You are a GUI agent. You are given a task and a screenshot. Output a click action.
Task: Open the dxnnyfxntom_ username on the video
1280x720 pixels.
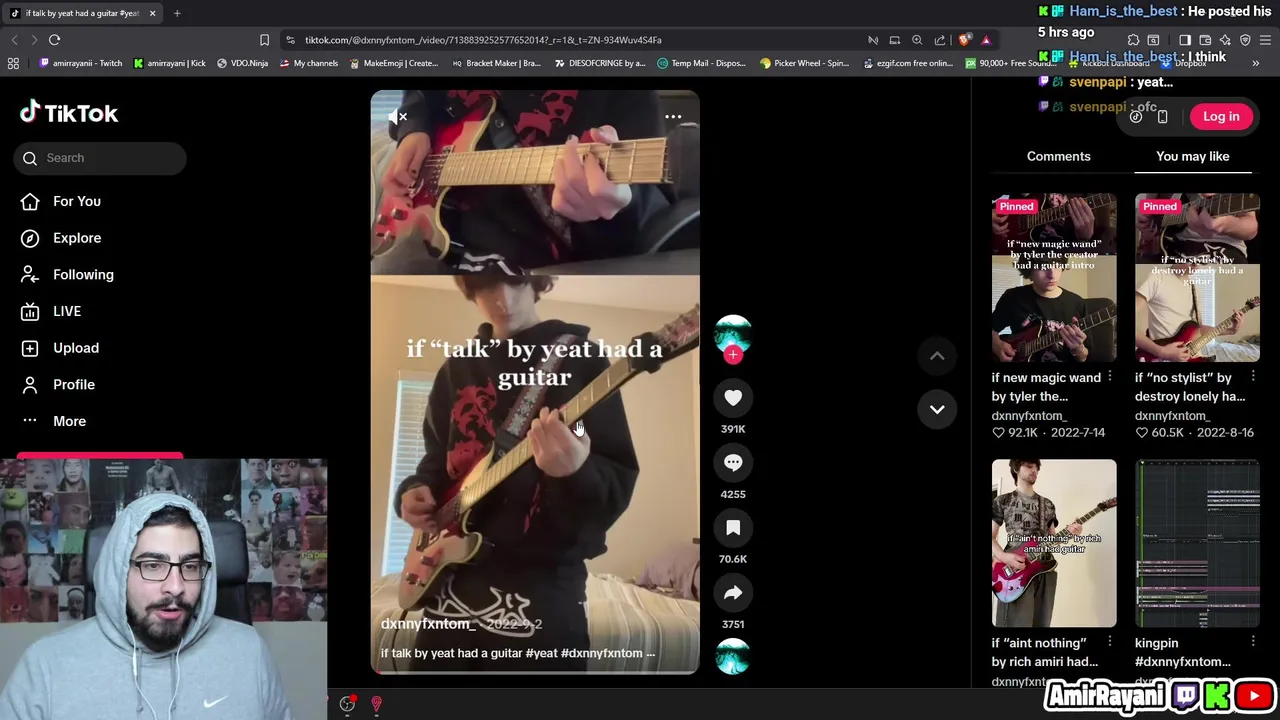(428, 624)
